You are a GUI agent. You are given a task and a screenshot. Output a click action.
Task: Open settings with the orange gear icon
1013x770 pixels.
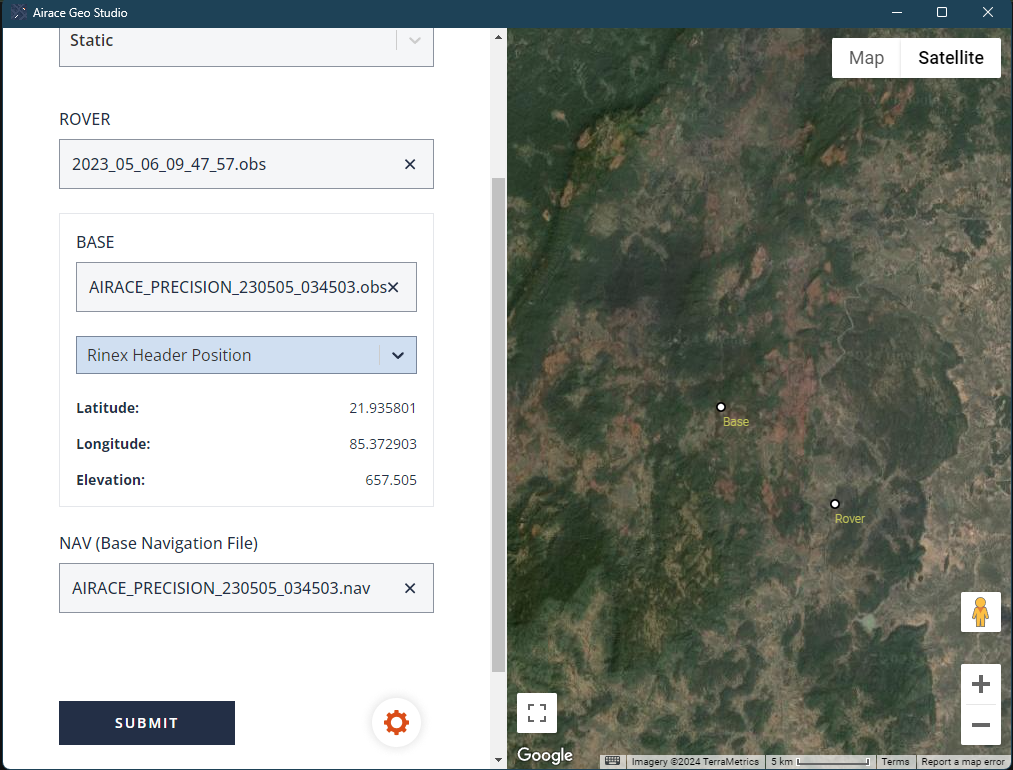396,722
